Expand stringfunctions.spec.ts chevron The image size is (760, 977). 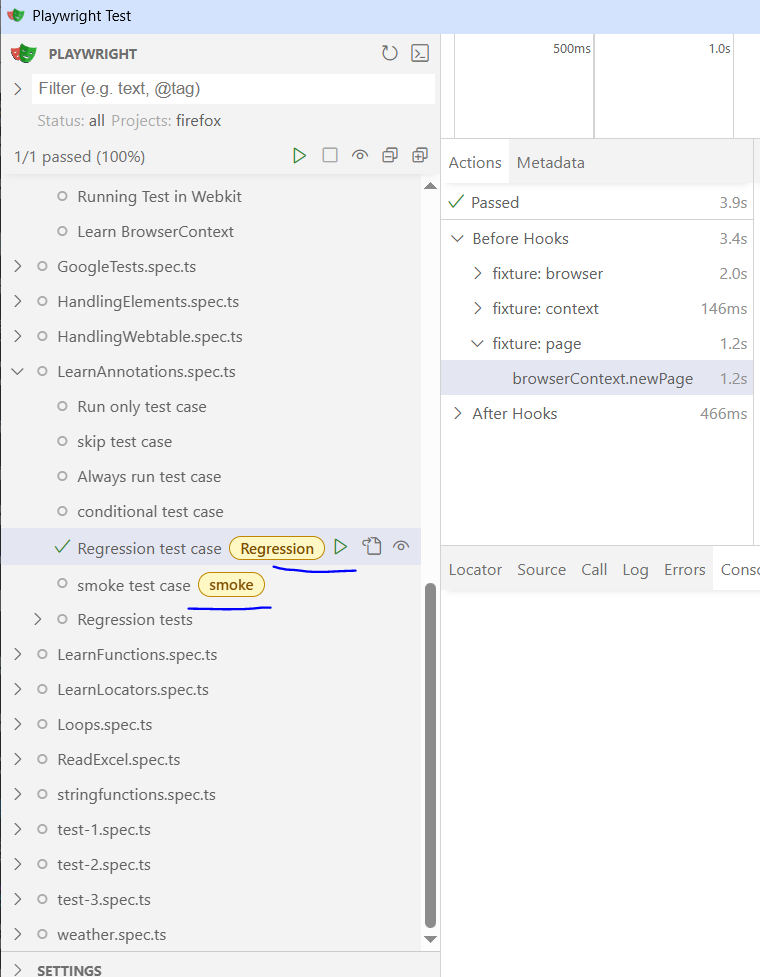(x=17, y=793)
